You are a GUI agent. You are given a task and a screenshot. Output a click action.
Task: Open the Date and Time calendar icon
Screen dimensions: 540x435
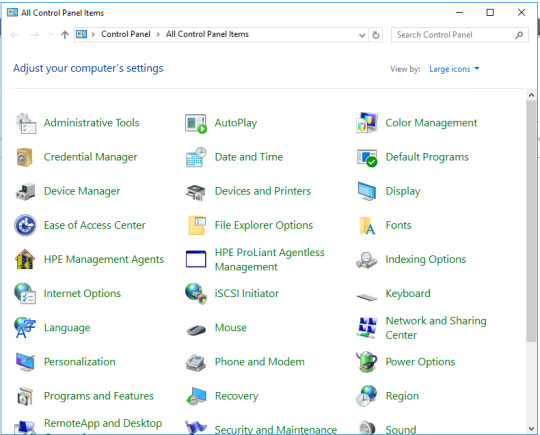click(196, 157)
